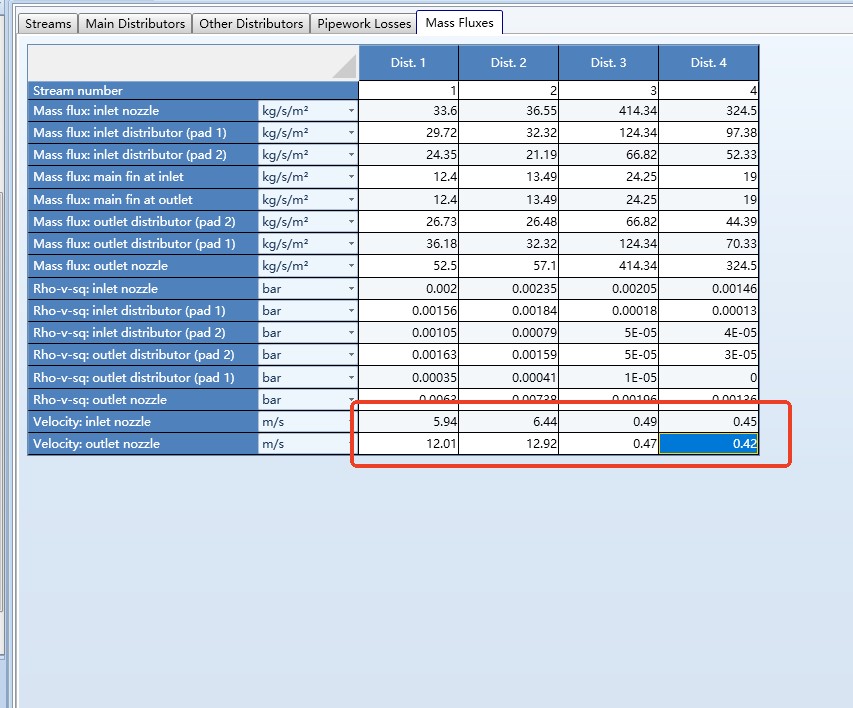Select the highlighted 0.42 cell

(708, 444)
